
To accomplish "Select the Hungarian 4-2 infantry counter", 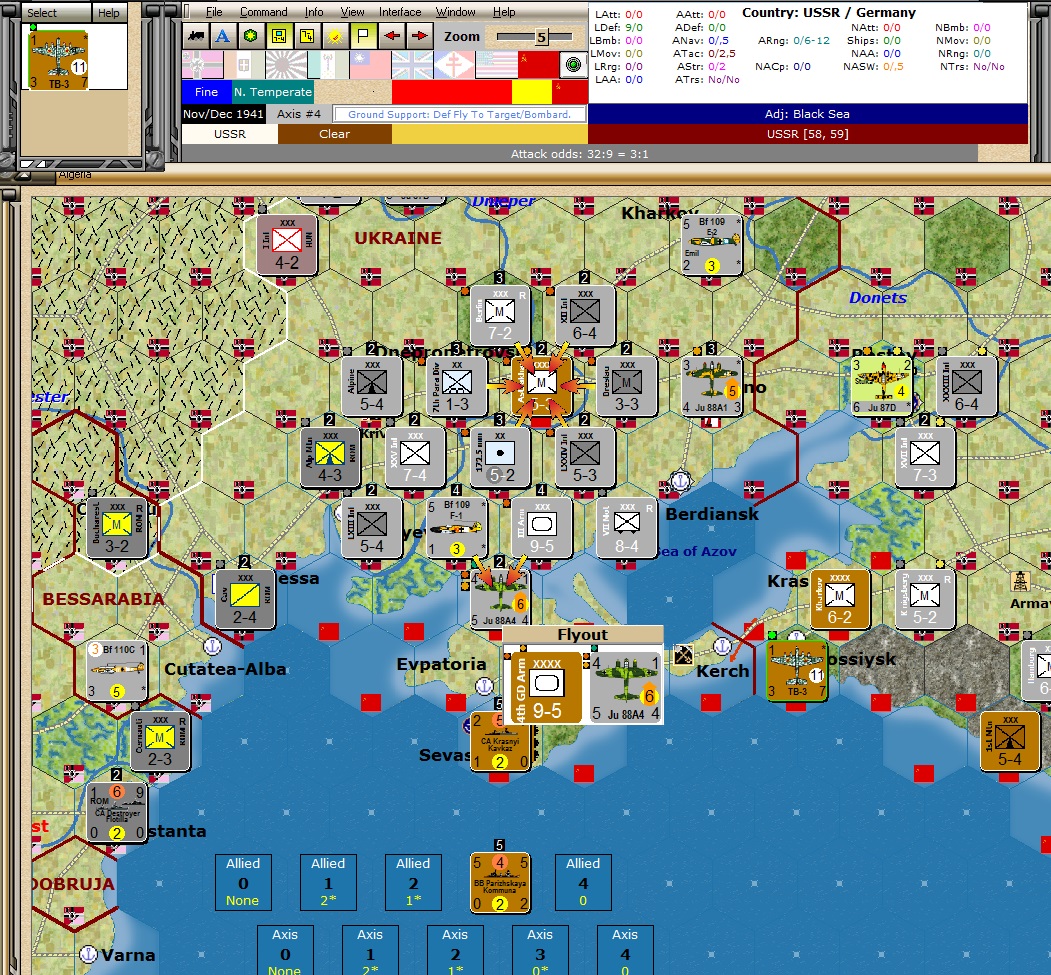I will pos(287,245).
